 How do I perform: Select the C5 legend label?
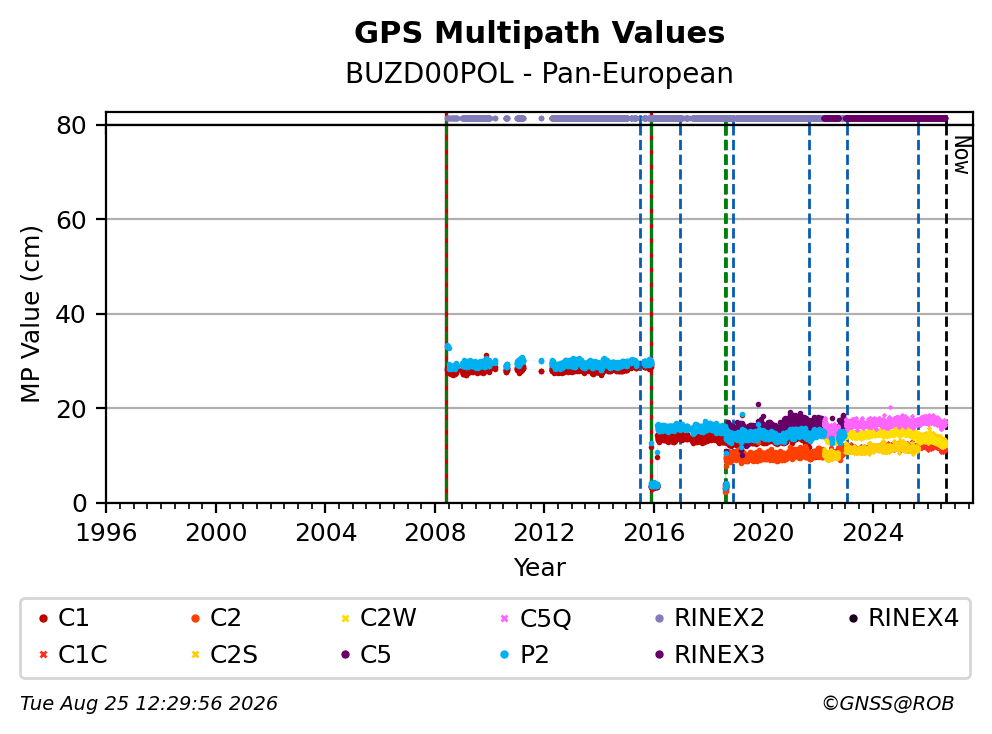(375, 655)
